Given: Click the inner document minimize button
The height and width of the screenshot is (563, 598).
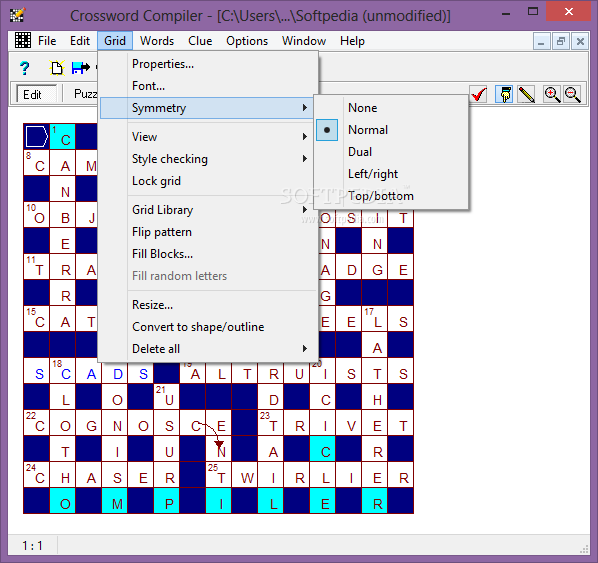Looking at the screenshot, I should pyautogui.click(x=541, y=41).
